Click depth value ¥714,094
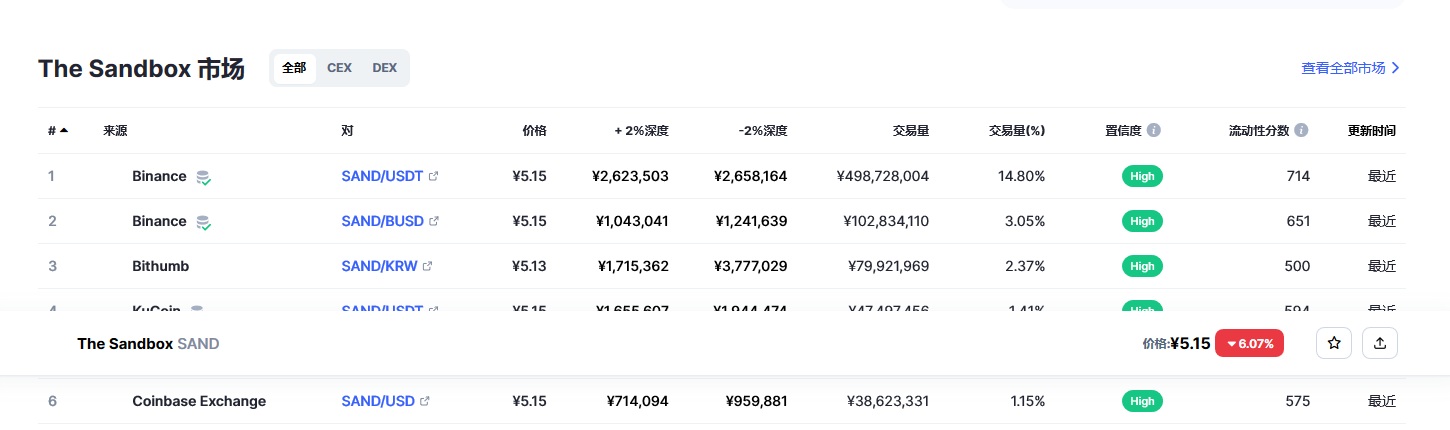Viewport: 1450px width, 430px height. coord(637,401)
